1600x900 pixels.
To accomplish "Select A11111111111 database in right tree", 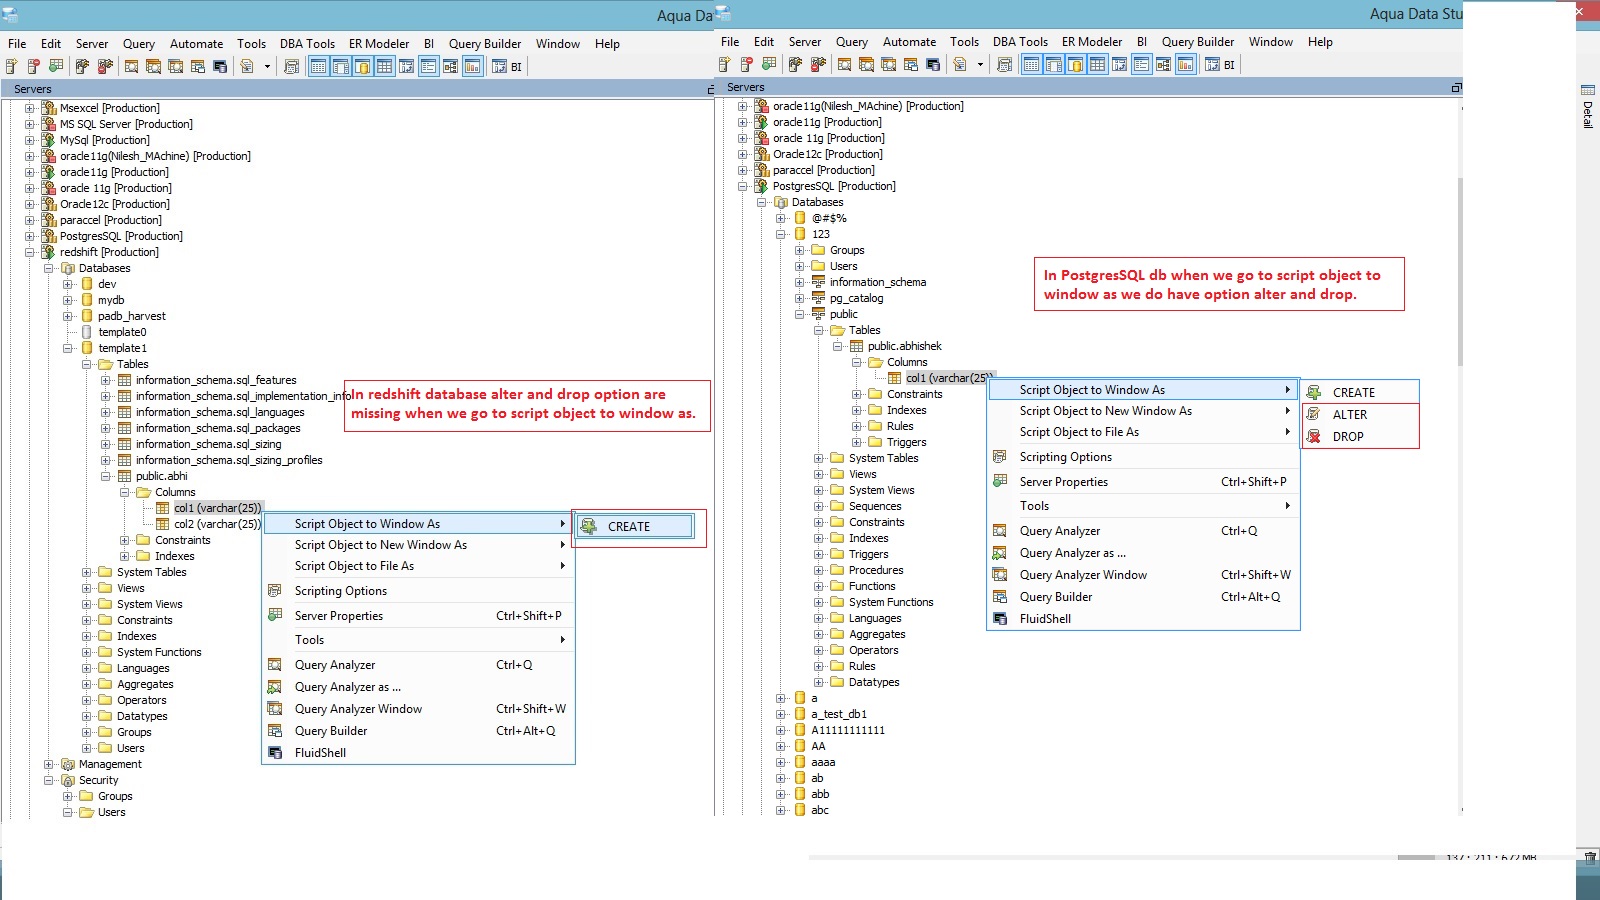I will tap(848, 730).
